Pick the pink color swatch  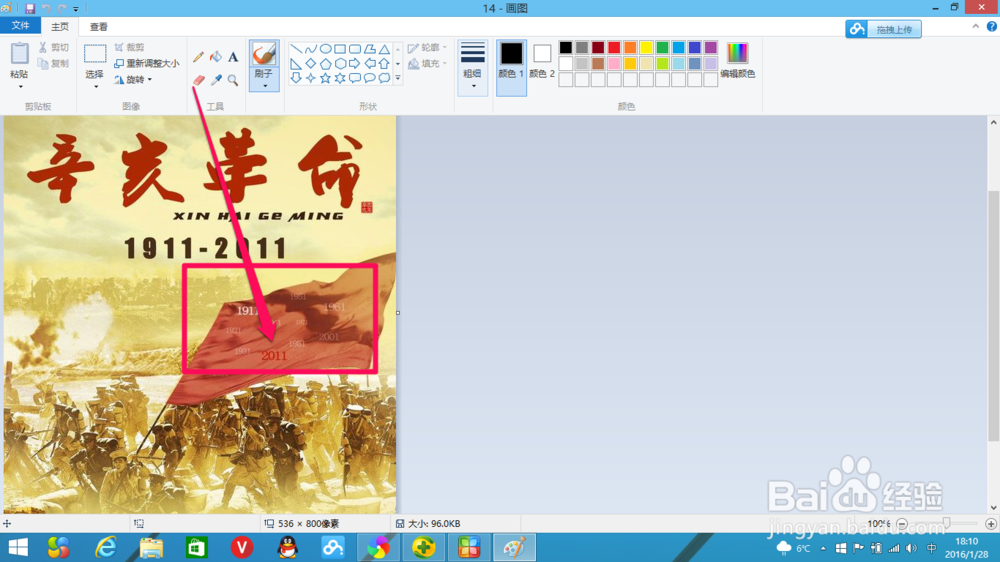[x=614, y=63]
